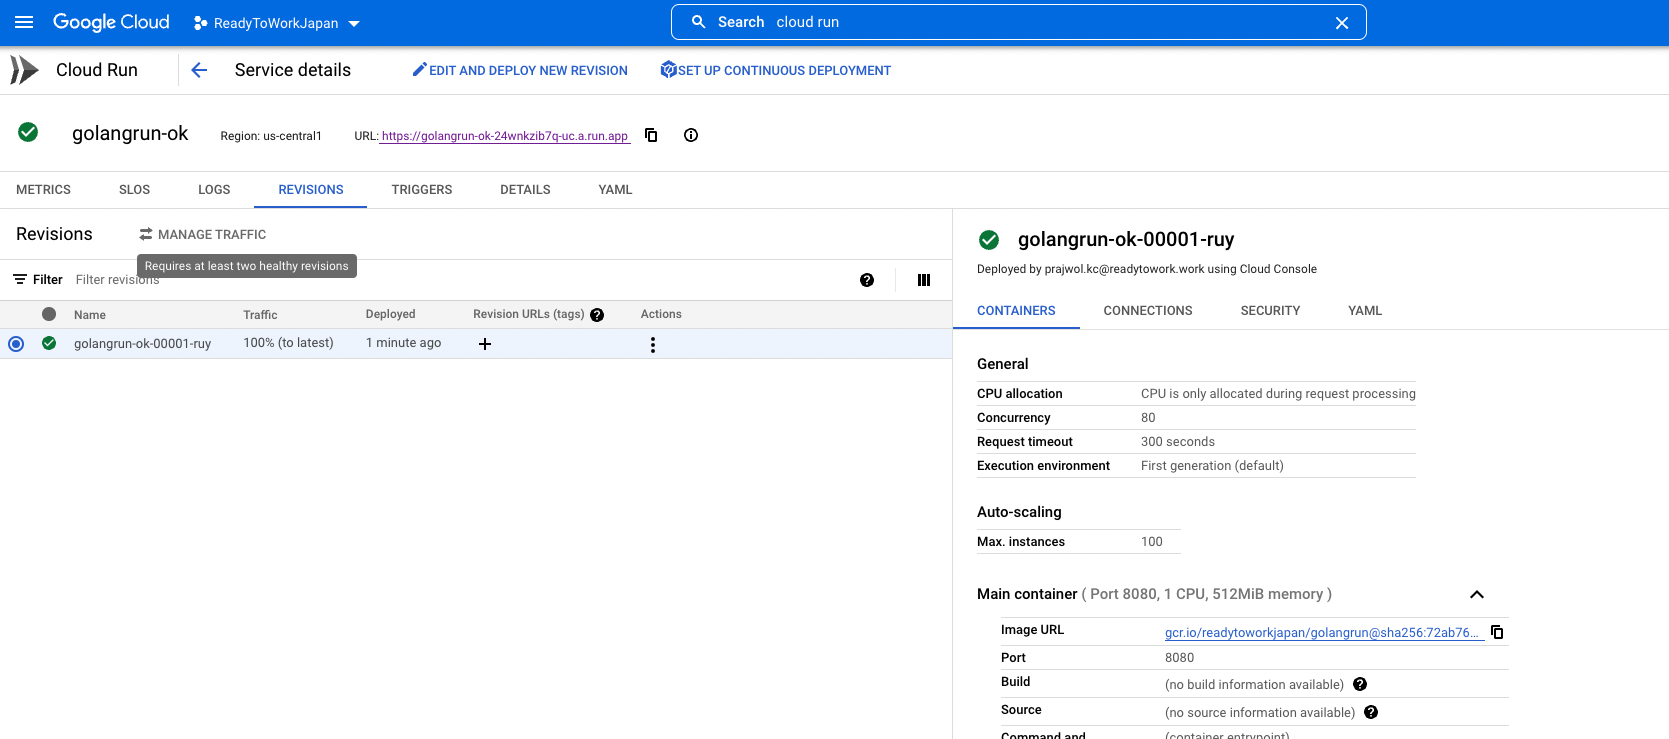Click Edit and Deploy New Revision
The height and width of the screenshot is (739, 1669).
[x=520, y=70]
